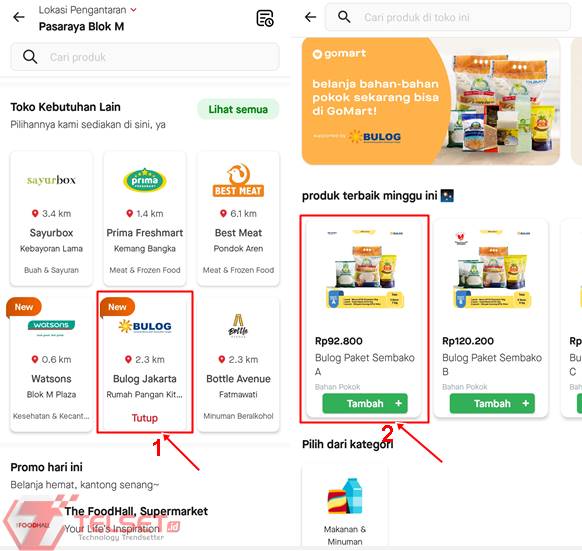Open the Bottle Avenue store
The height and width of the screenshot is (551, 582).
click(238, 365)
